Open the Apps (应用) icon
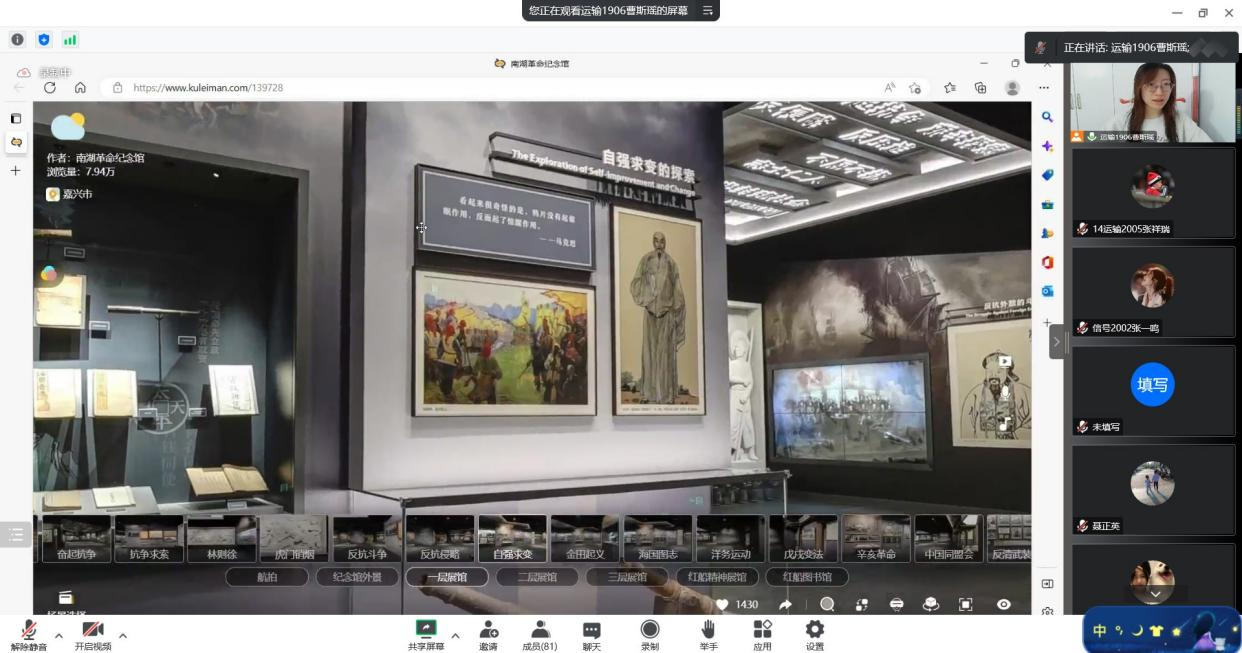1242x653 pixels. coord(762,630)
